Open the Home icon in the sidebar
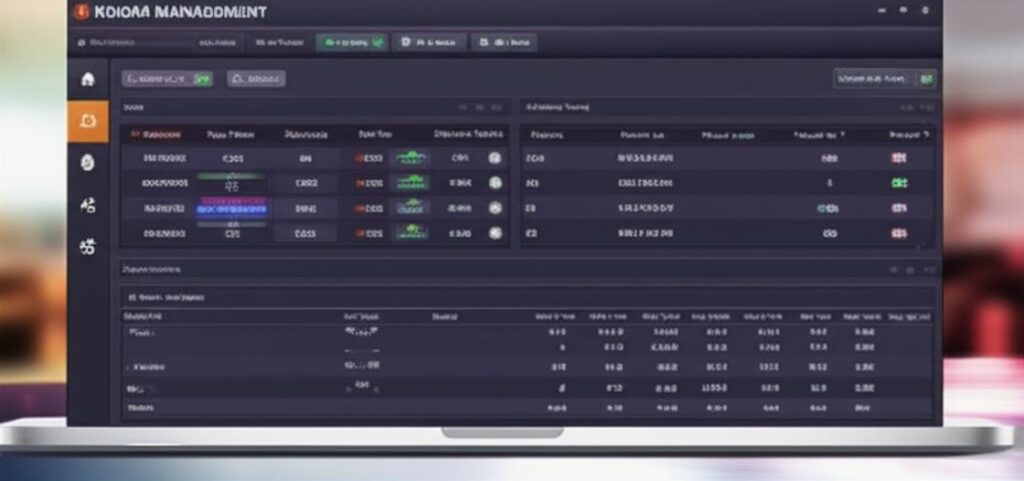The height and width of the screenshot is (481, 1024). pos(87,79)
